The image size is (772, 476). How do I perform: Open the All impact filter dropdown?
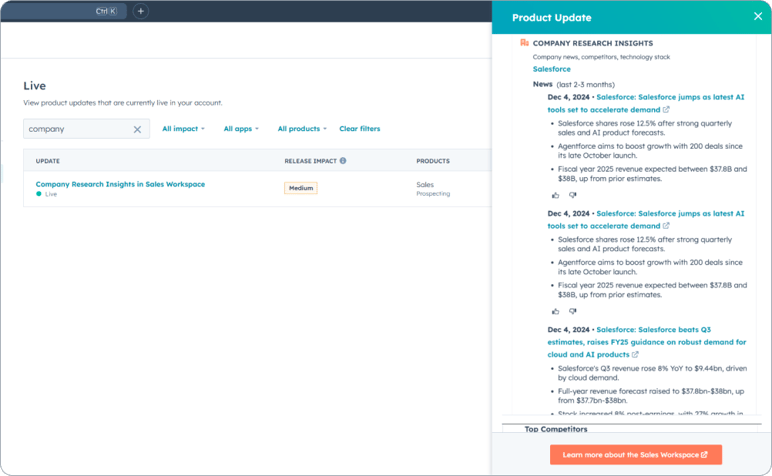tap(183, 128)
